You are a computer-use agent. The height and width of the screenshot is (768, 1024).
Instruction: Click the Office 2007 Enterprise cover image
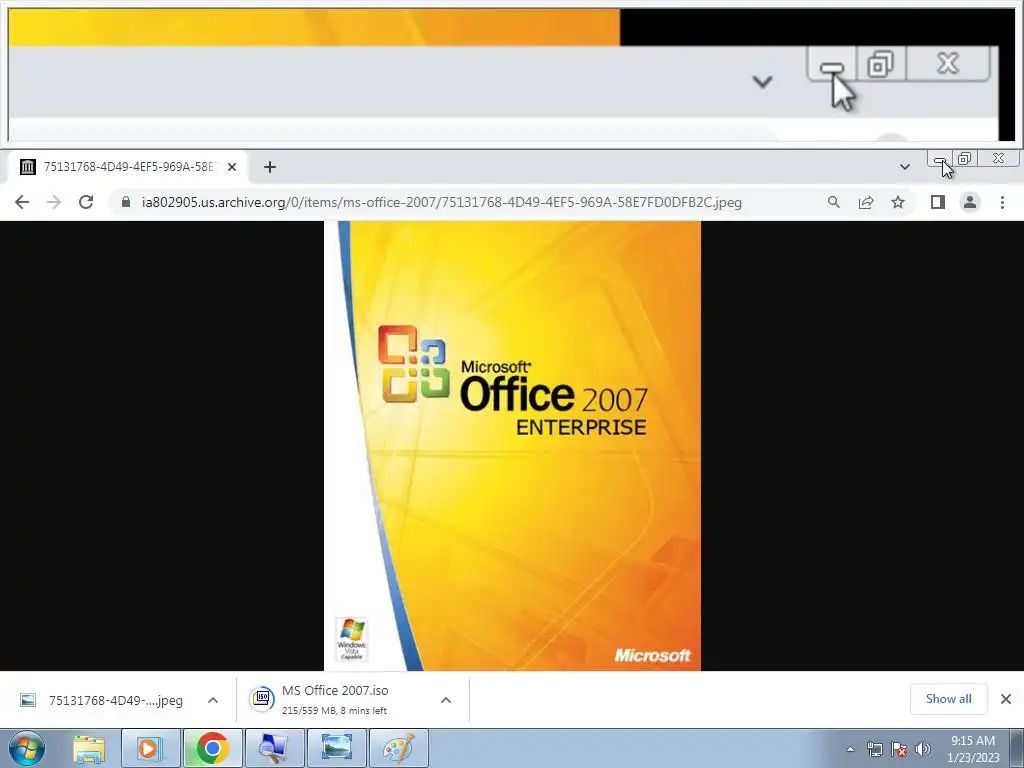point(513,446)
